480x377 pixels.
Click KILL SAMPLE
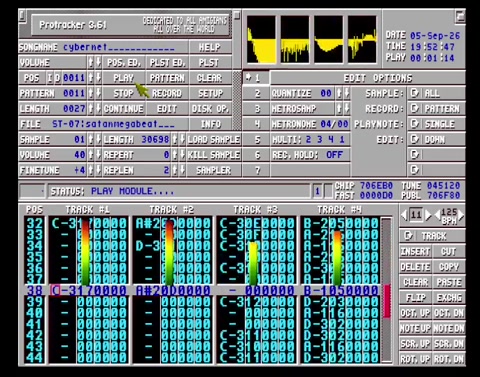coord(214,155)
